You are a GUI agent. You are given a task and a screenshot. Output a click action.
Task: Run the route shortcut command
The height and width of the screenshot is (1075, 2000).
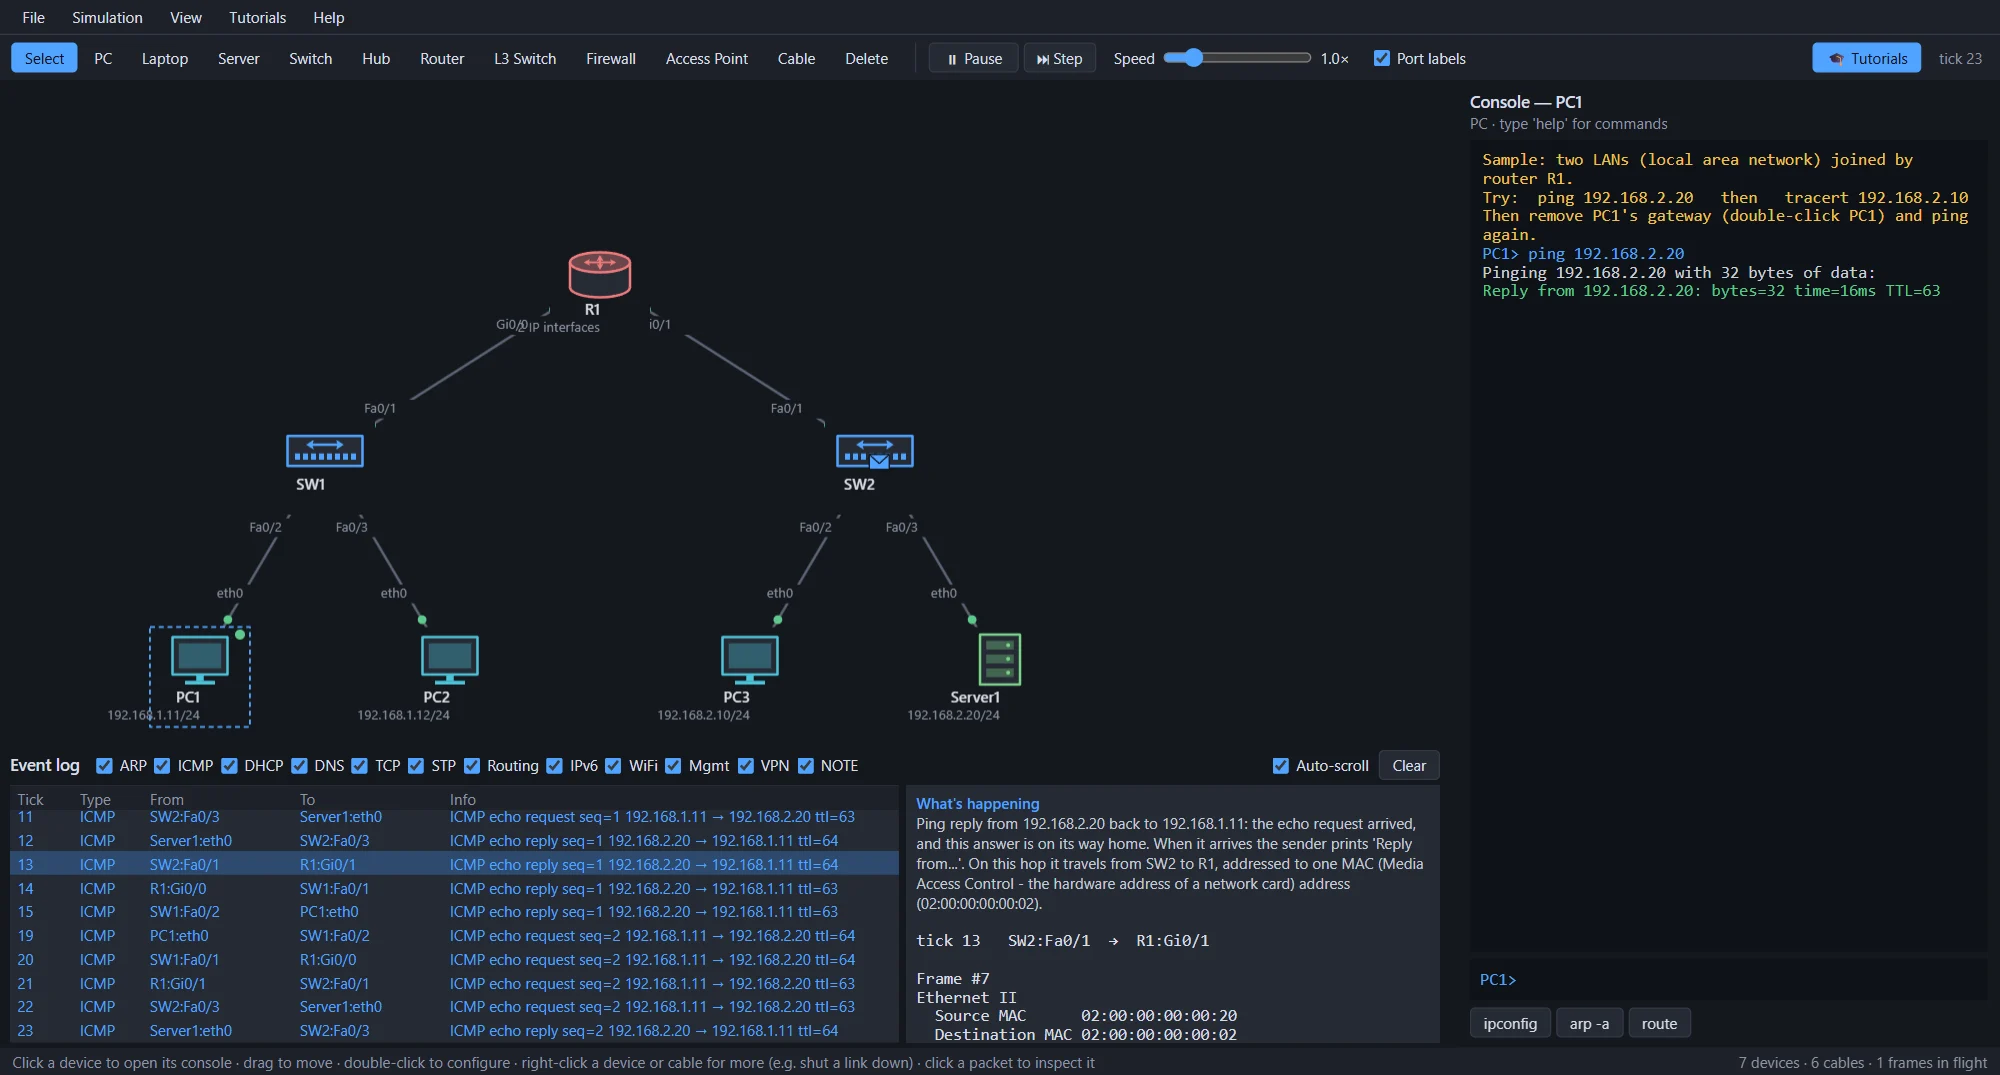coord(1660,1024)
